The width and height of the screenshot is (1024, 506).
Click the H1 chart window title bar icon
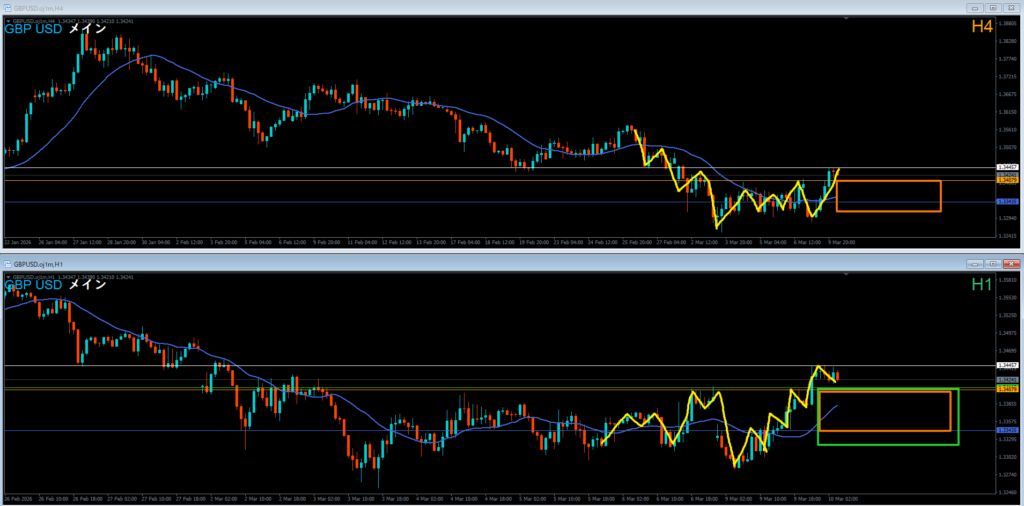click(9, 265)
